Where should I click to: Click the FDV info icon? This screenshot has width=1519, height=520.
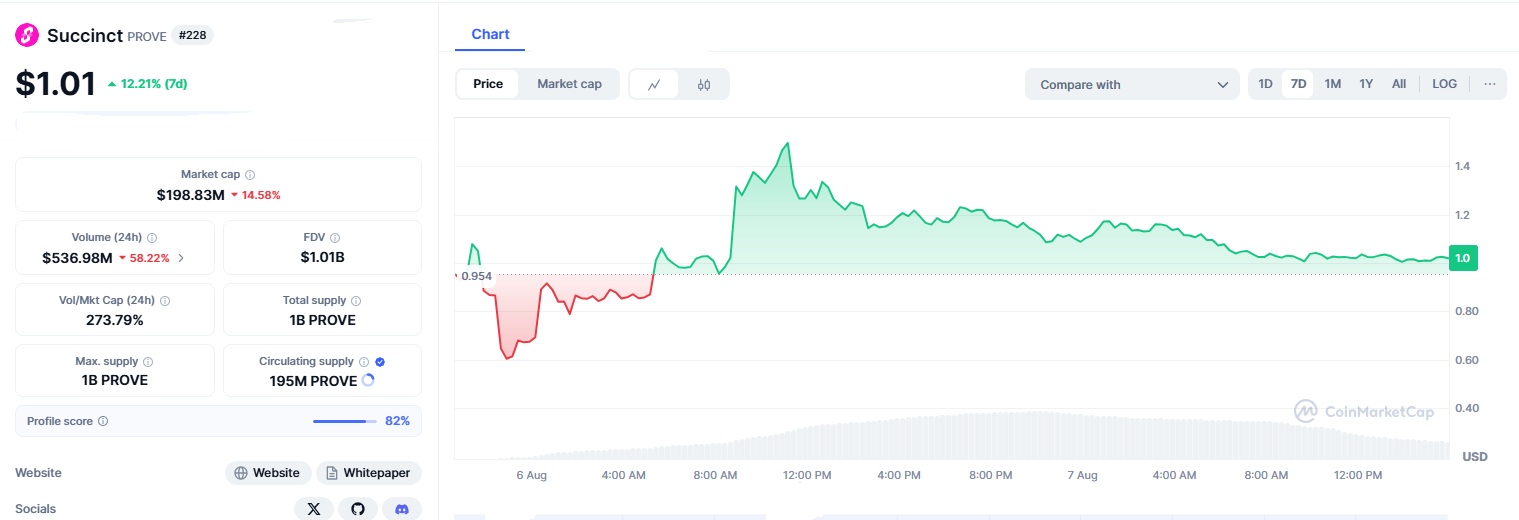pos(335,238)
